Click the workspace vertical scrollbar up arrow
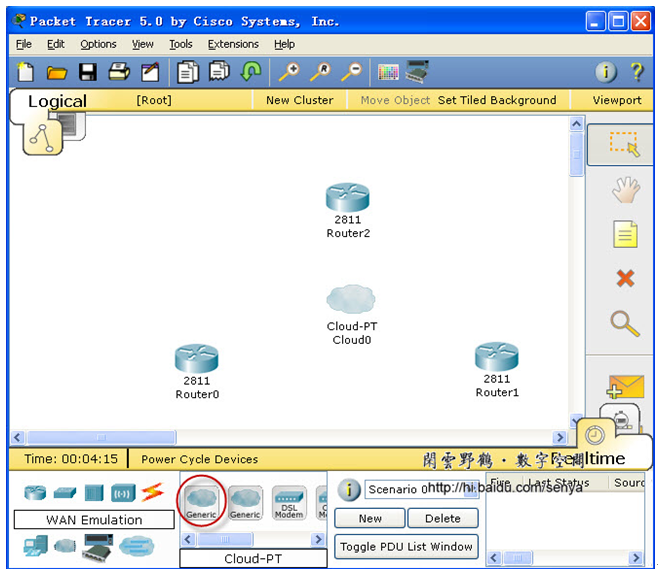The height and width of the screenshot is (575, 658). pyautogui.click(x=577, y=124)
